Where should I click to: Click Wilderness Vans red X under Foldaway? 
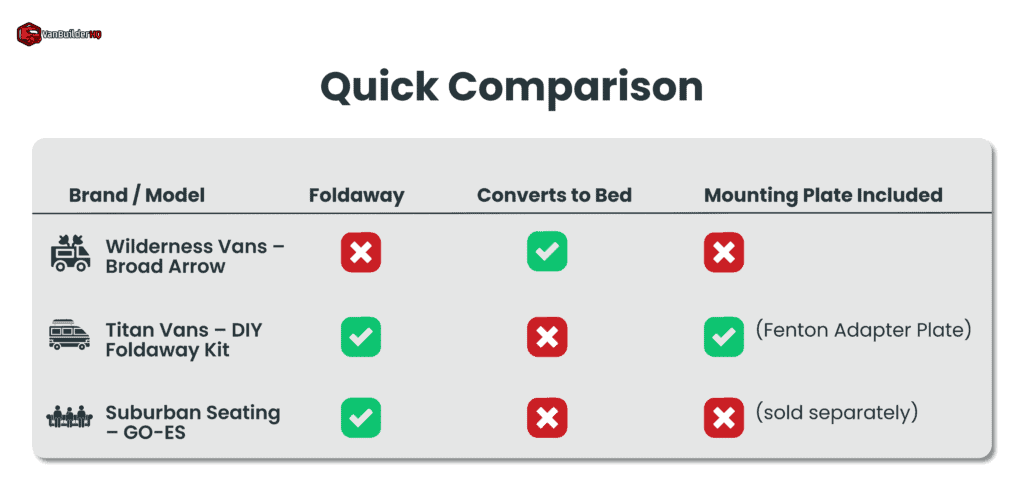coord(360,254)
